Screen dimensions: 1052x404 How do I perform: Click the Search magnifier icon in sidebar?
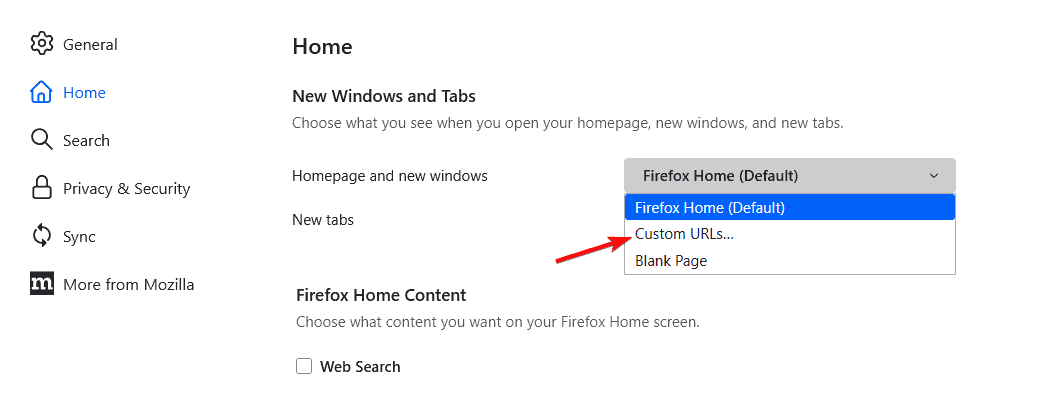coord(41,140)
